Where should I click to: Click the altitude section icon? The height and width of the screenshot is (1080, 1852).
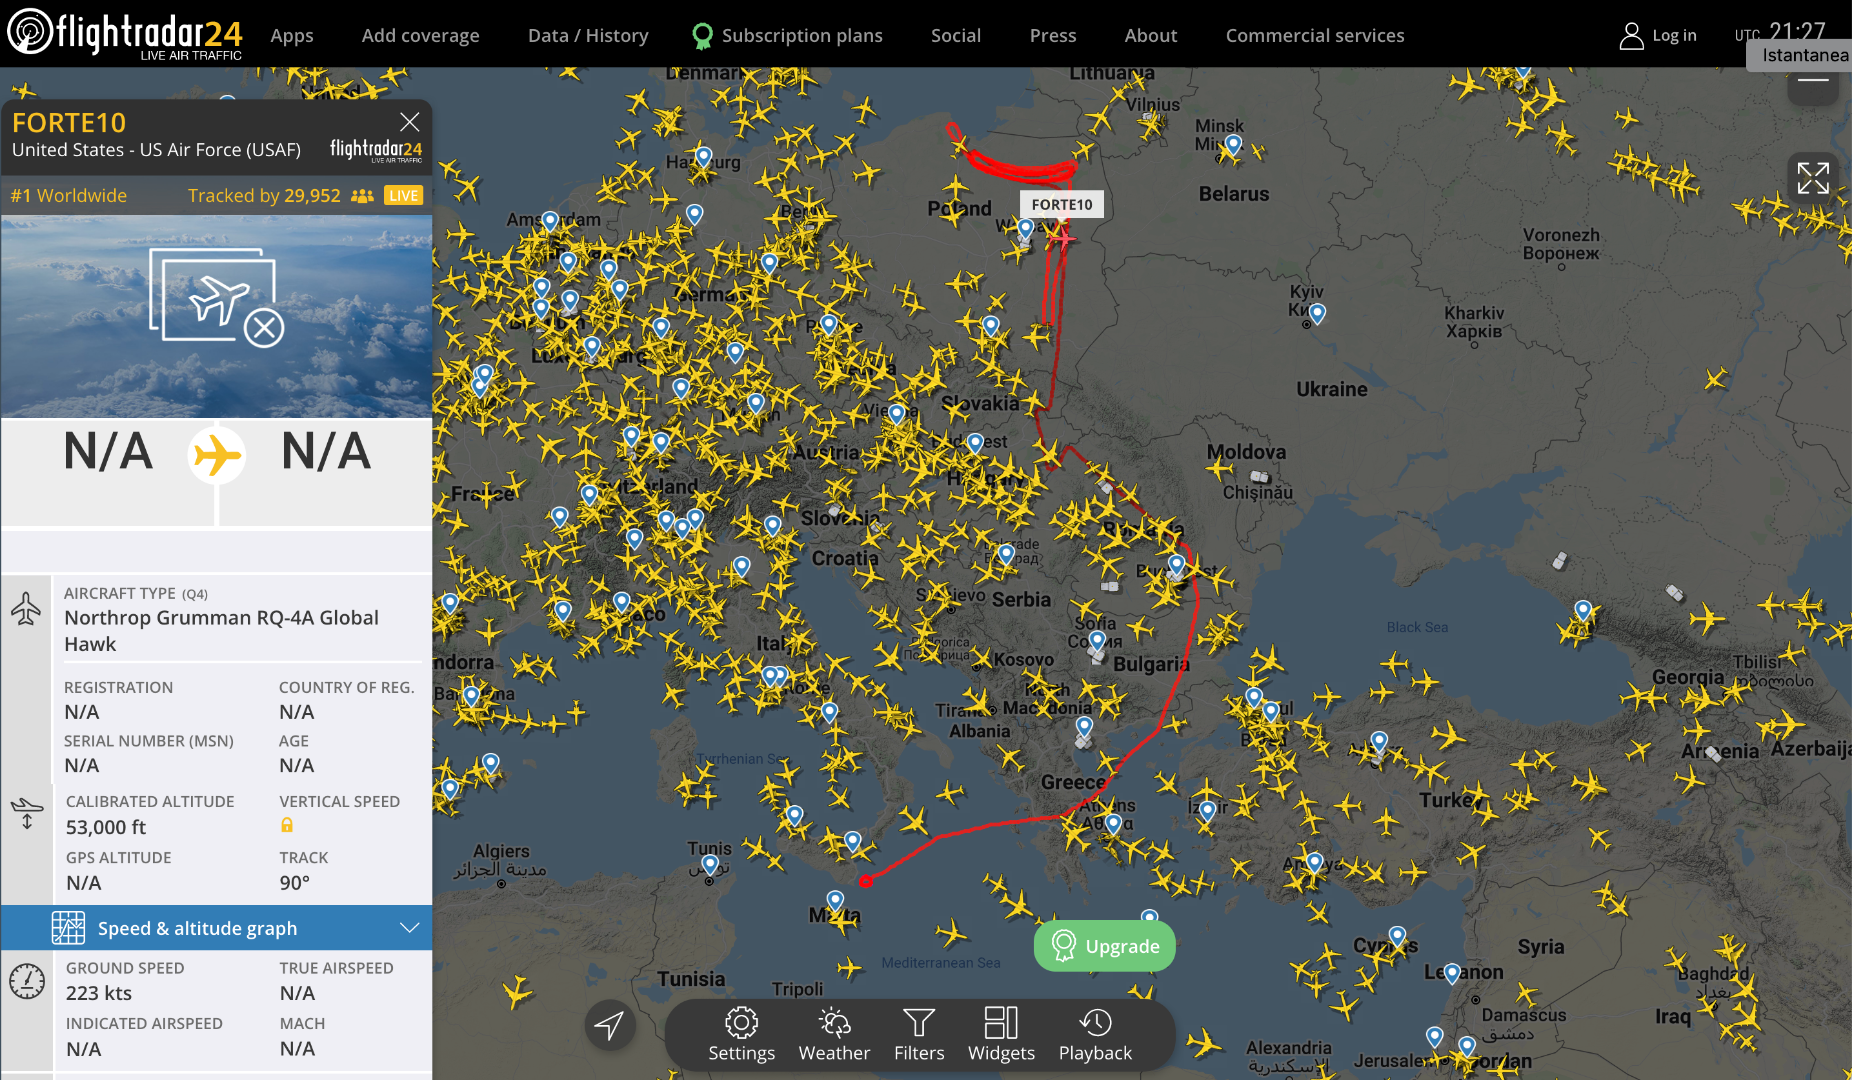point(27,812)
